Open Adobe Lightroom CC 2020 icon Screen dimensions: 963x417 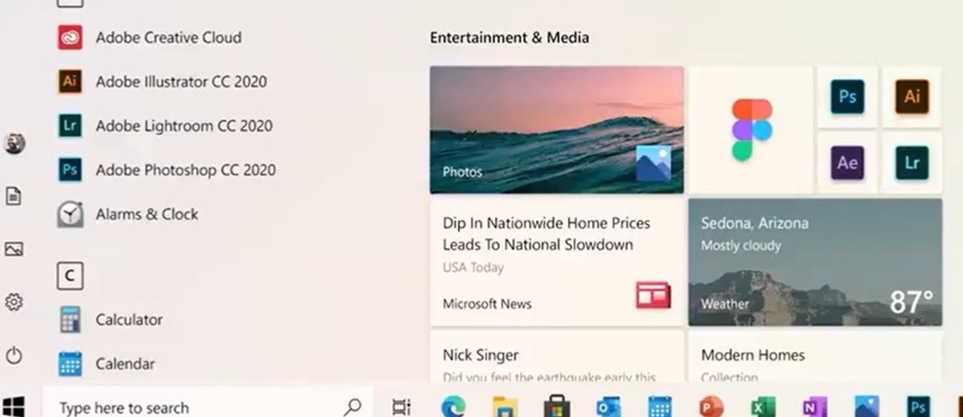pos(70,125)
